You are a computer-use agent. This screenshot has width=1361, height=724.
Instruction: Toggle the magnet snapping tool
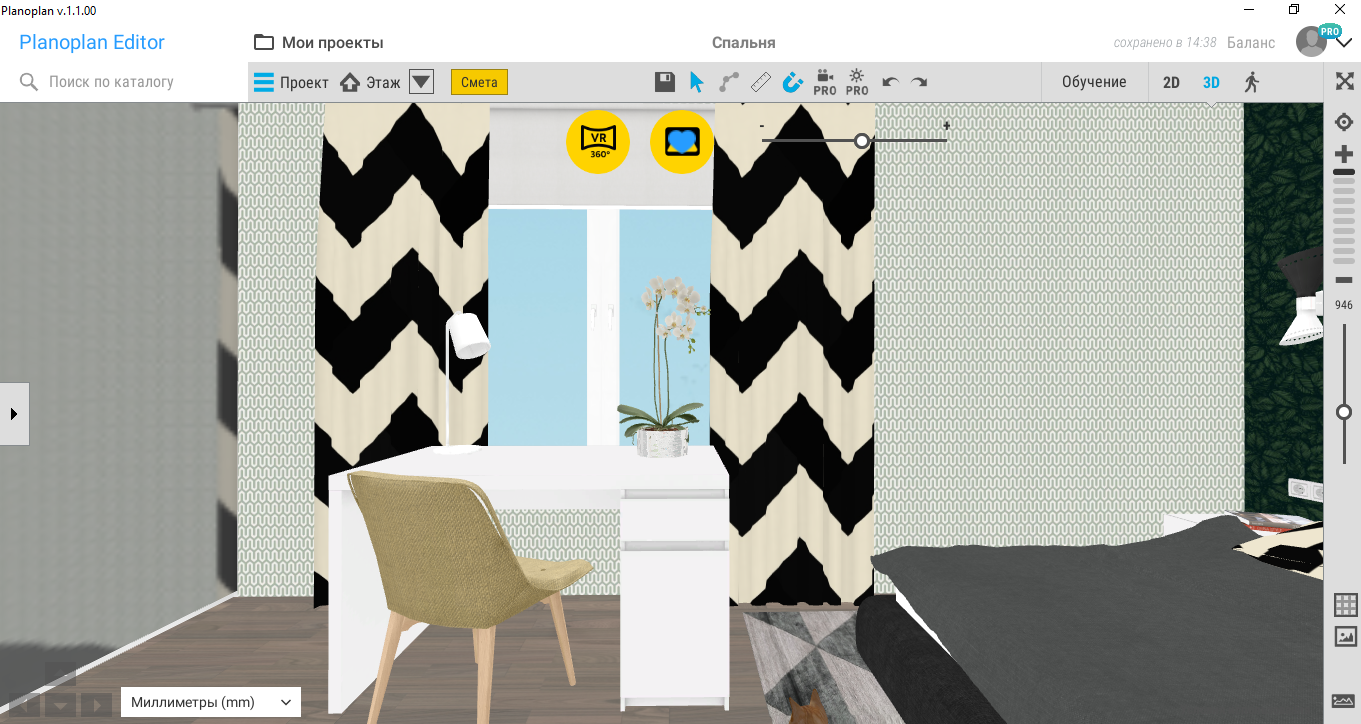(793, 82)
